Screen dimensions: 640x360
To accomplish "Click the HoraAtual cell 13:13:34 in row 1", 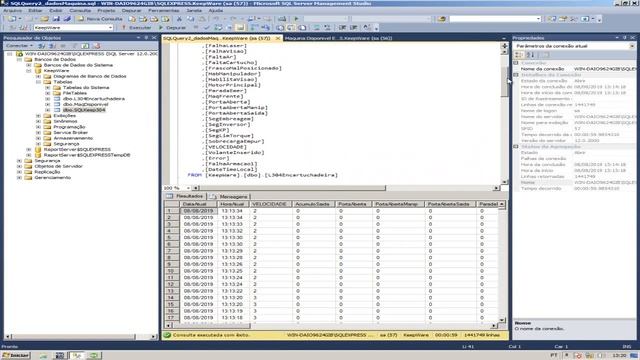I will (232, 211).
